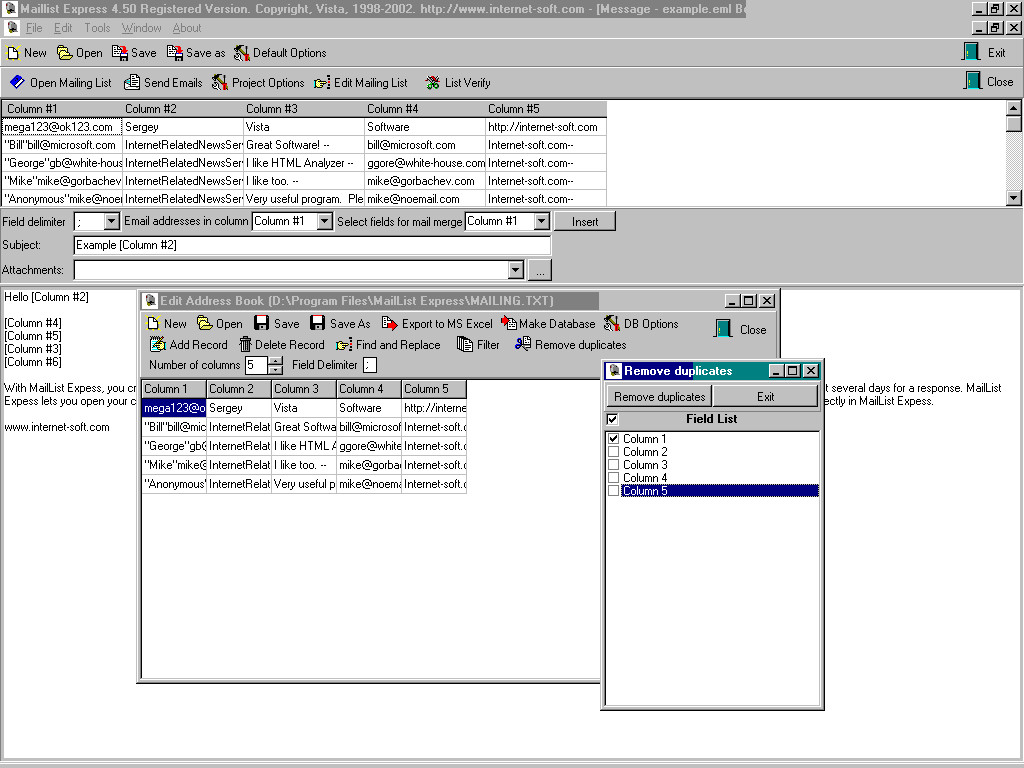The image size is (1024, 768).
Task: Click the Add Record icon
Action: pos(157,344)
